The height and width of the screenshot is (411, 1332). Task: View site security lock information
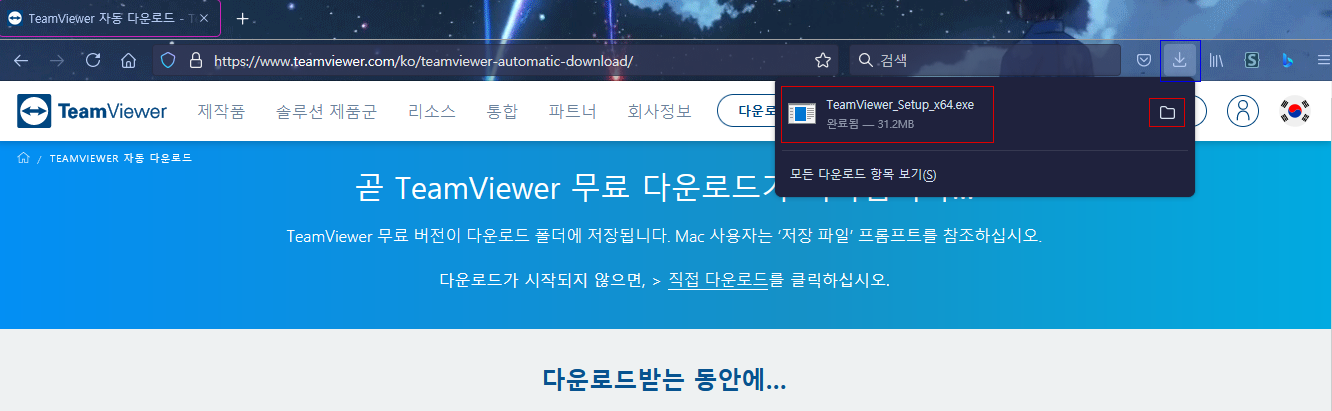click(196, 60)
